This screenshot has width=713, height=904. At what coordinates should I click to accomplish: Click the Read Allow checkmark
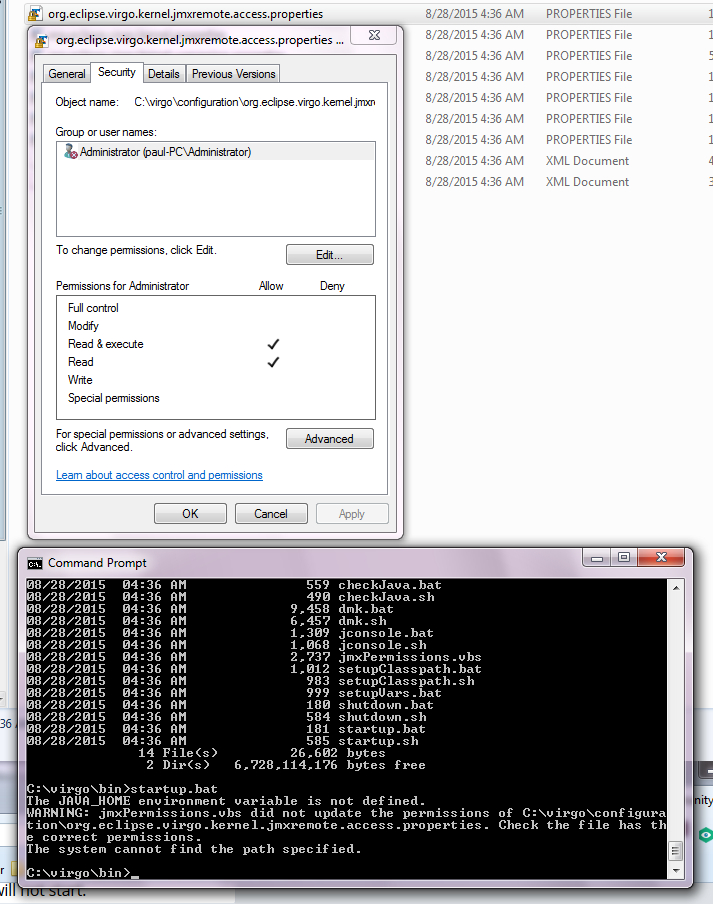(273, 362)
